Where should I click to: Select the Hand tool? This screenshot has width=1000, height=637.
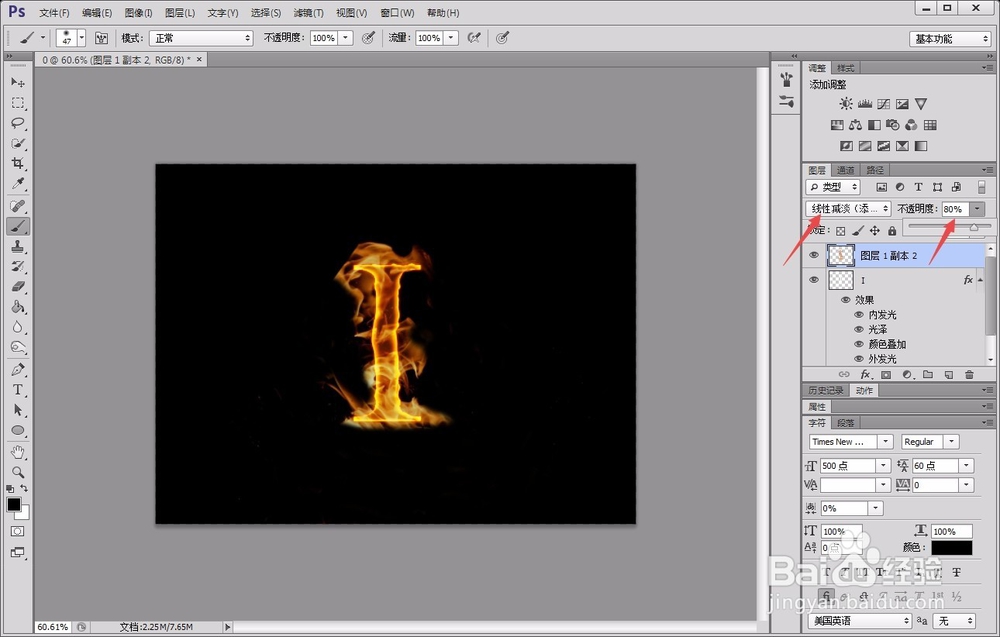click(18, 452)
